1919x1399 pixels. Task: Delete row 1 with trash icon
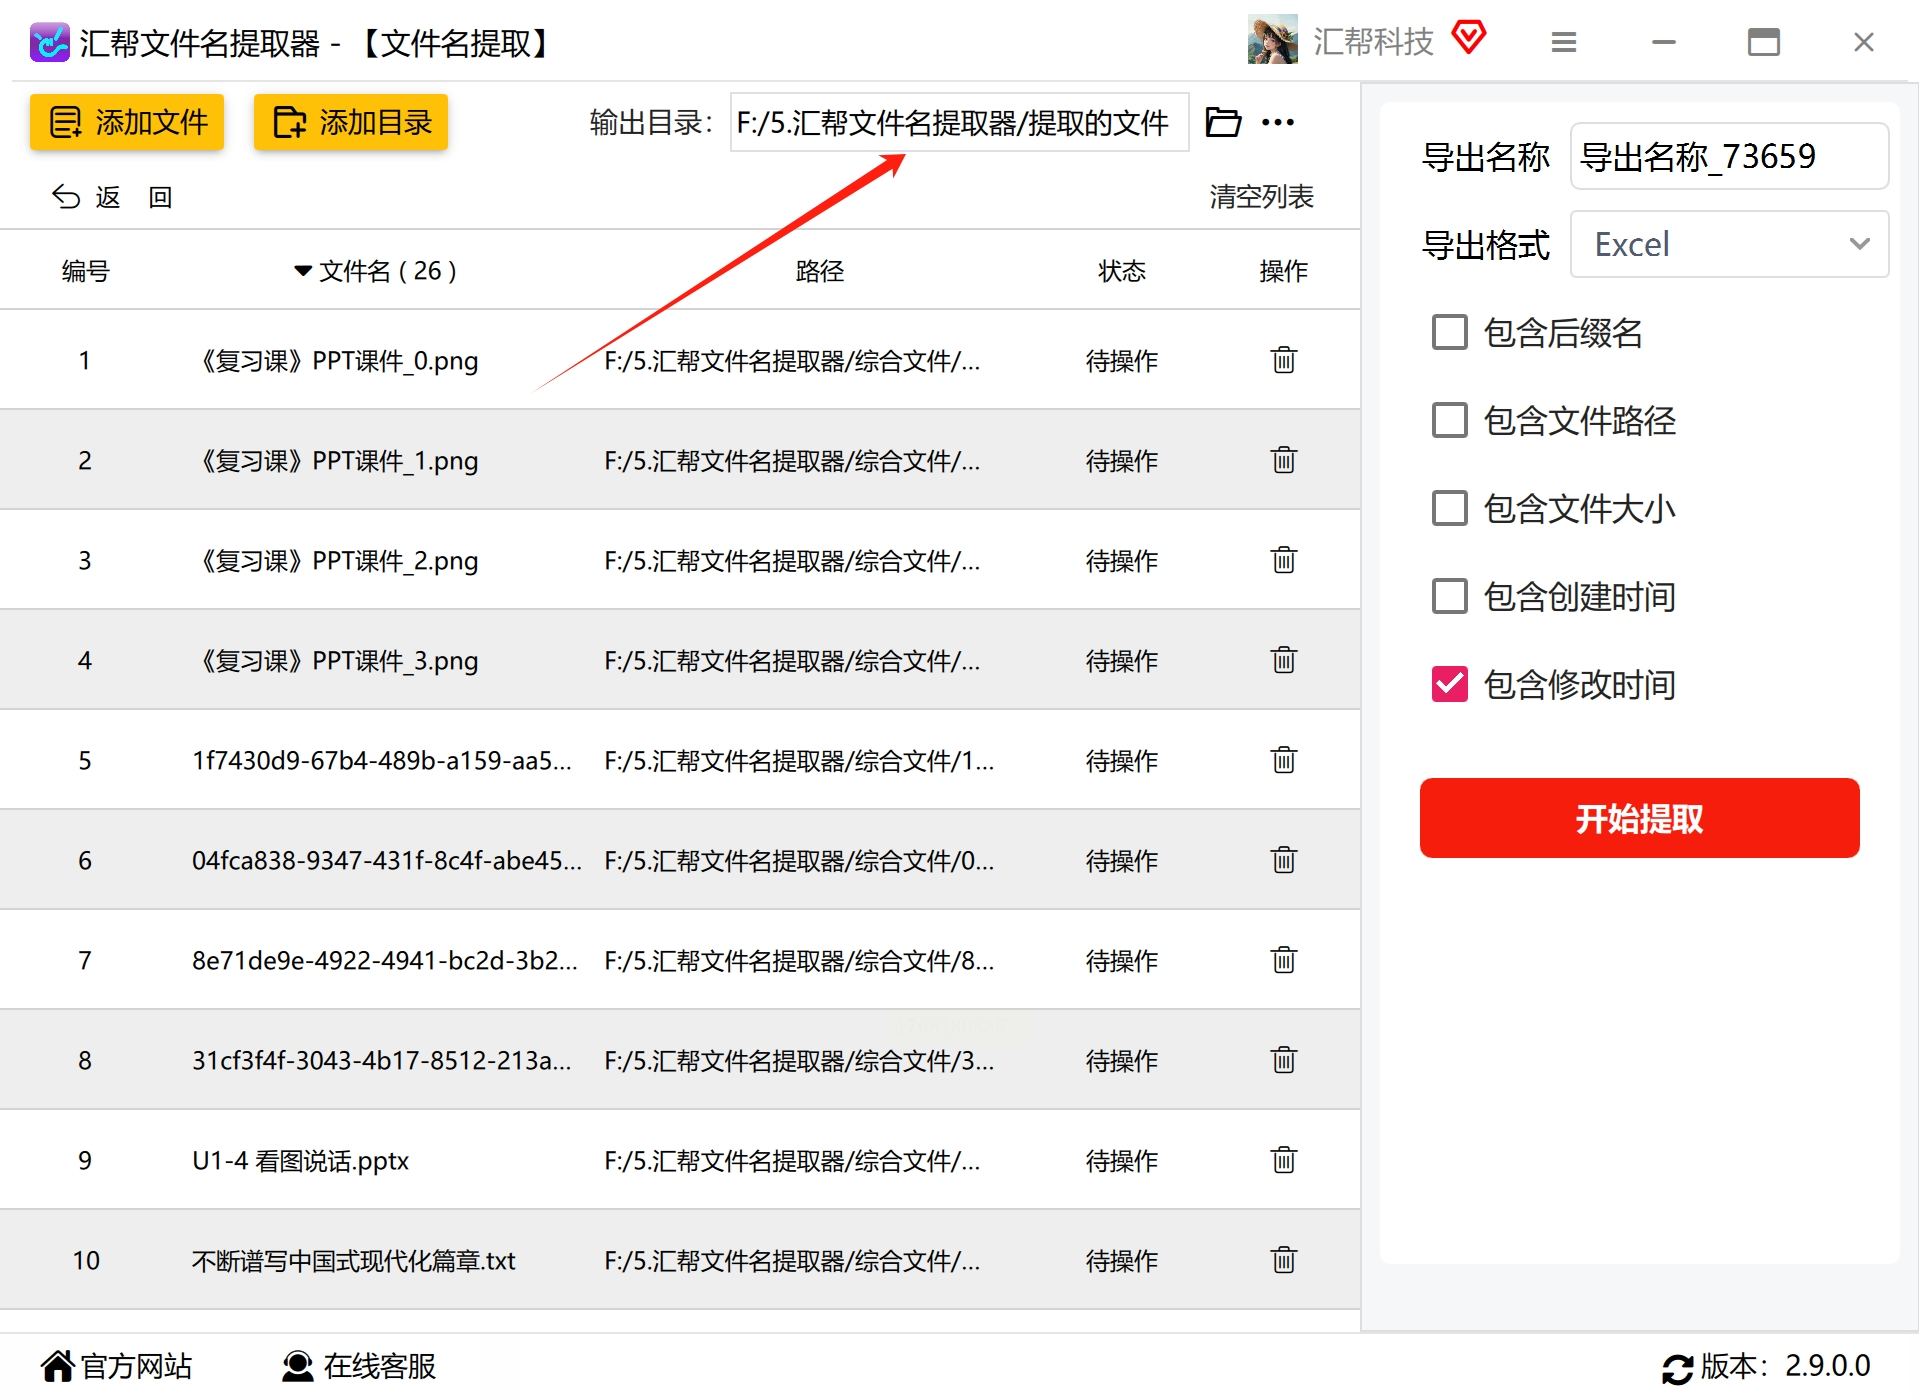pyautogui.click(x=1284, y=360)
